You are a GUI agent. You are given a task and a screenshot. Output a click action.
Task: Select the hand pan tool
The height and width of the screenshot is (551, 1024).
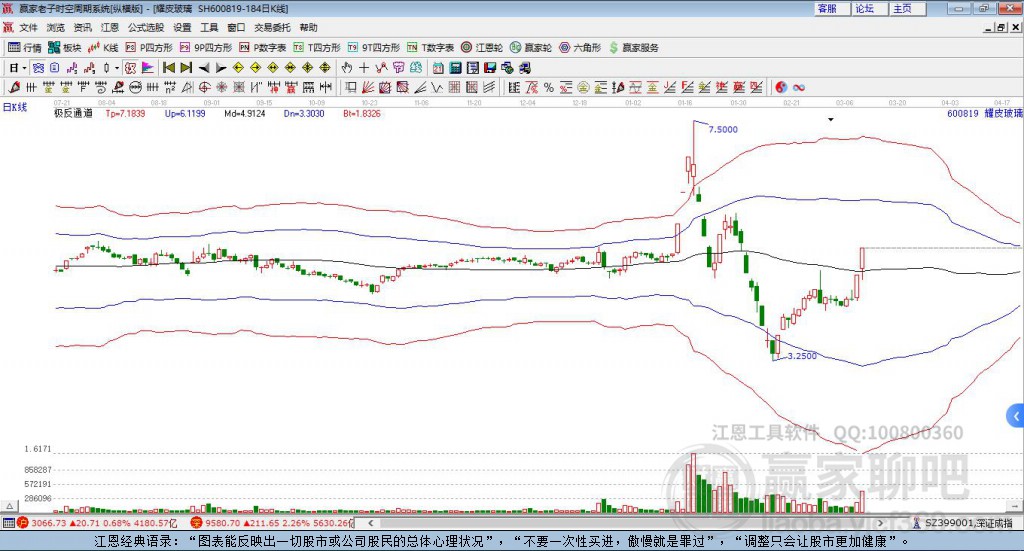[347, 68]
